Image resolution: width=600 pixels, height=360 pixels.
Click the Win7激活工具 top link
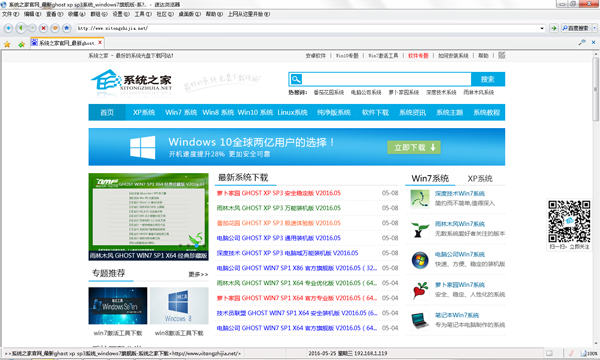click(383, 55)
